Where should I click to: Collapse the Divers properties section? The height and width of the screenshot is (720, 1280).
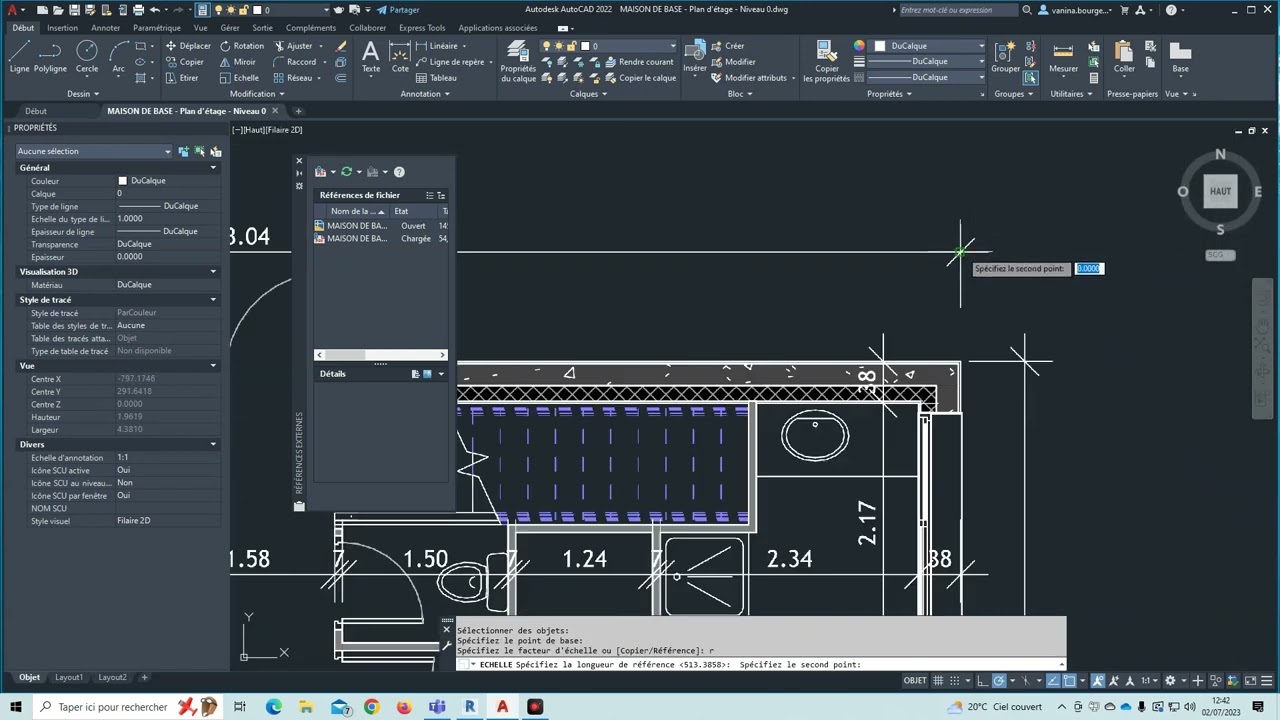212,444
